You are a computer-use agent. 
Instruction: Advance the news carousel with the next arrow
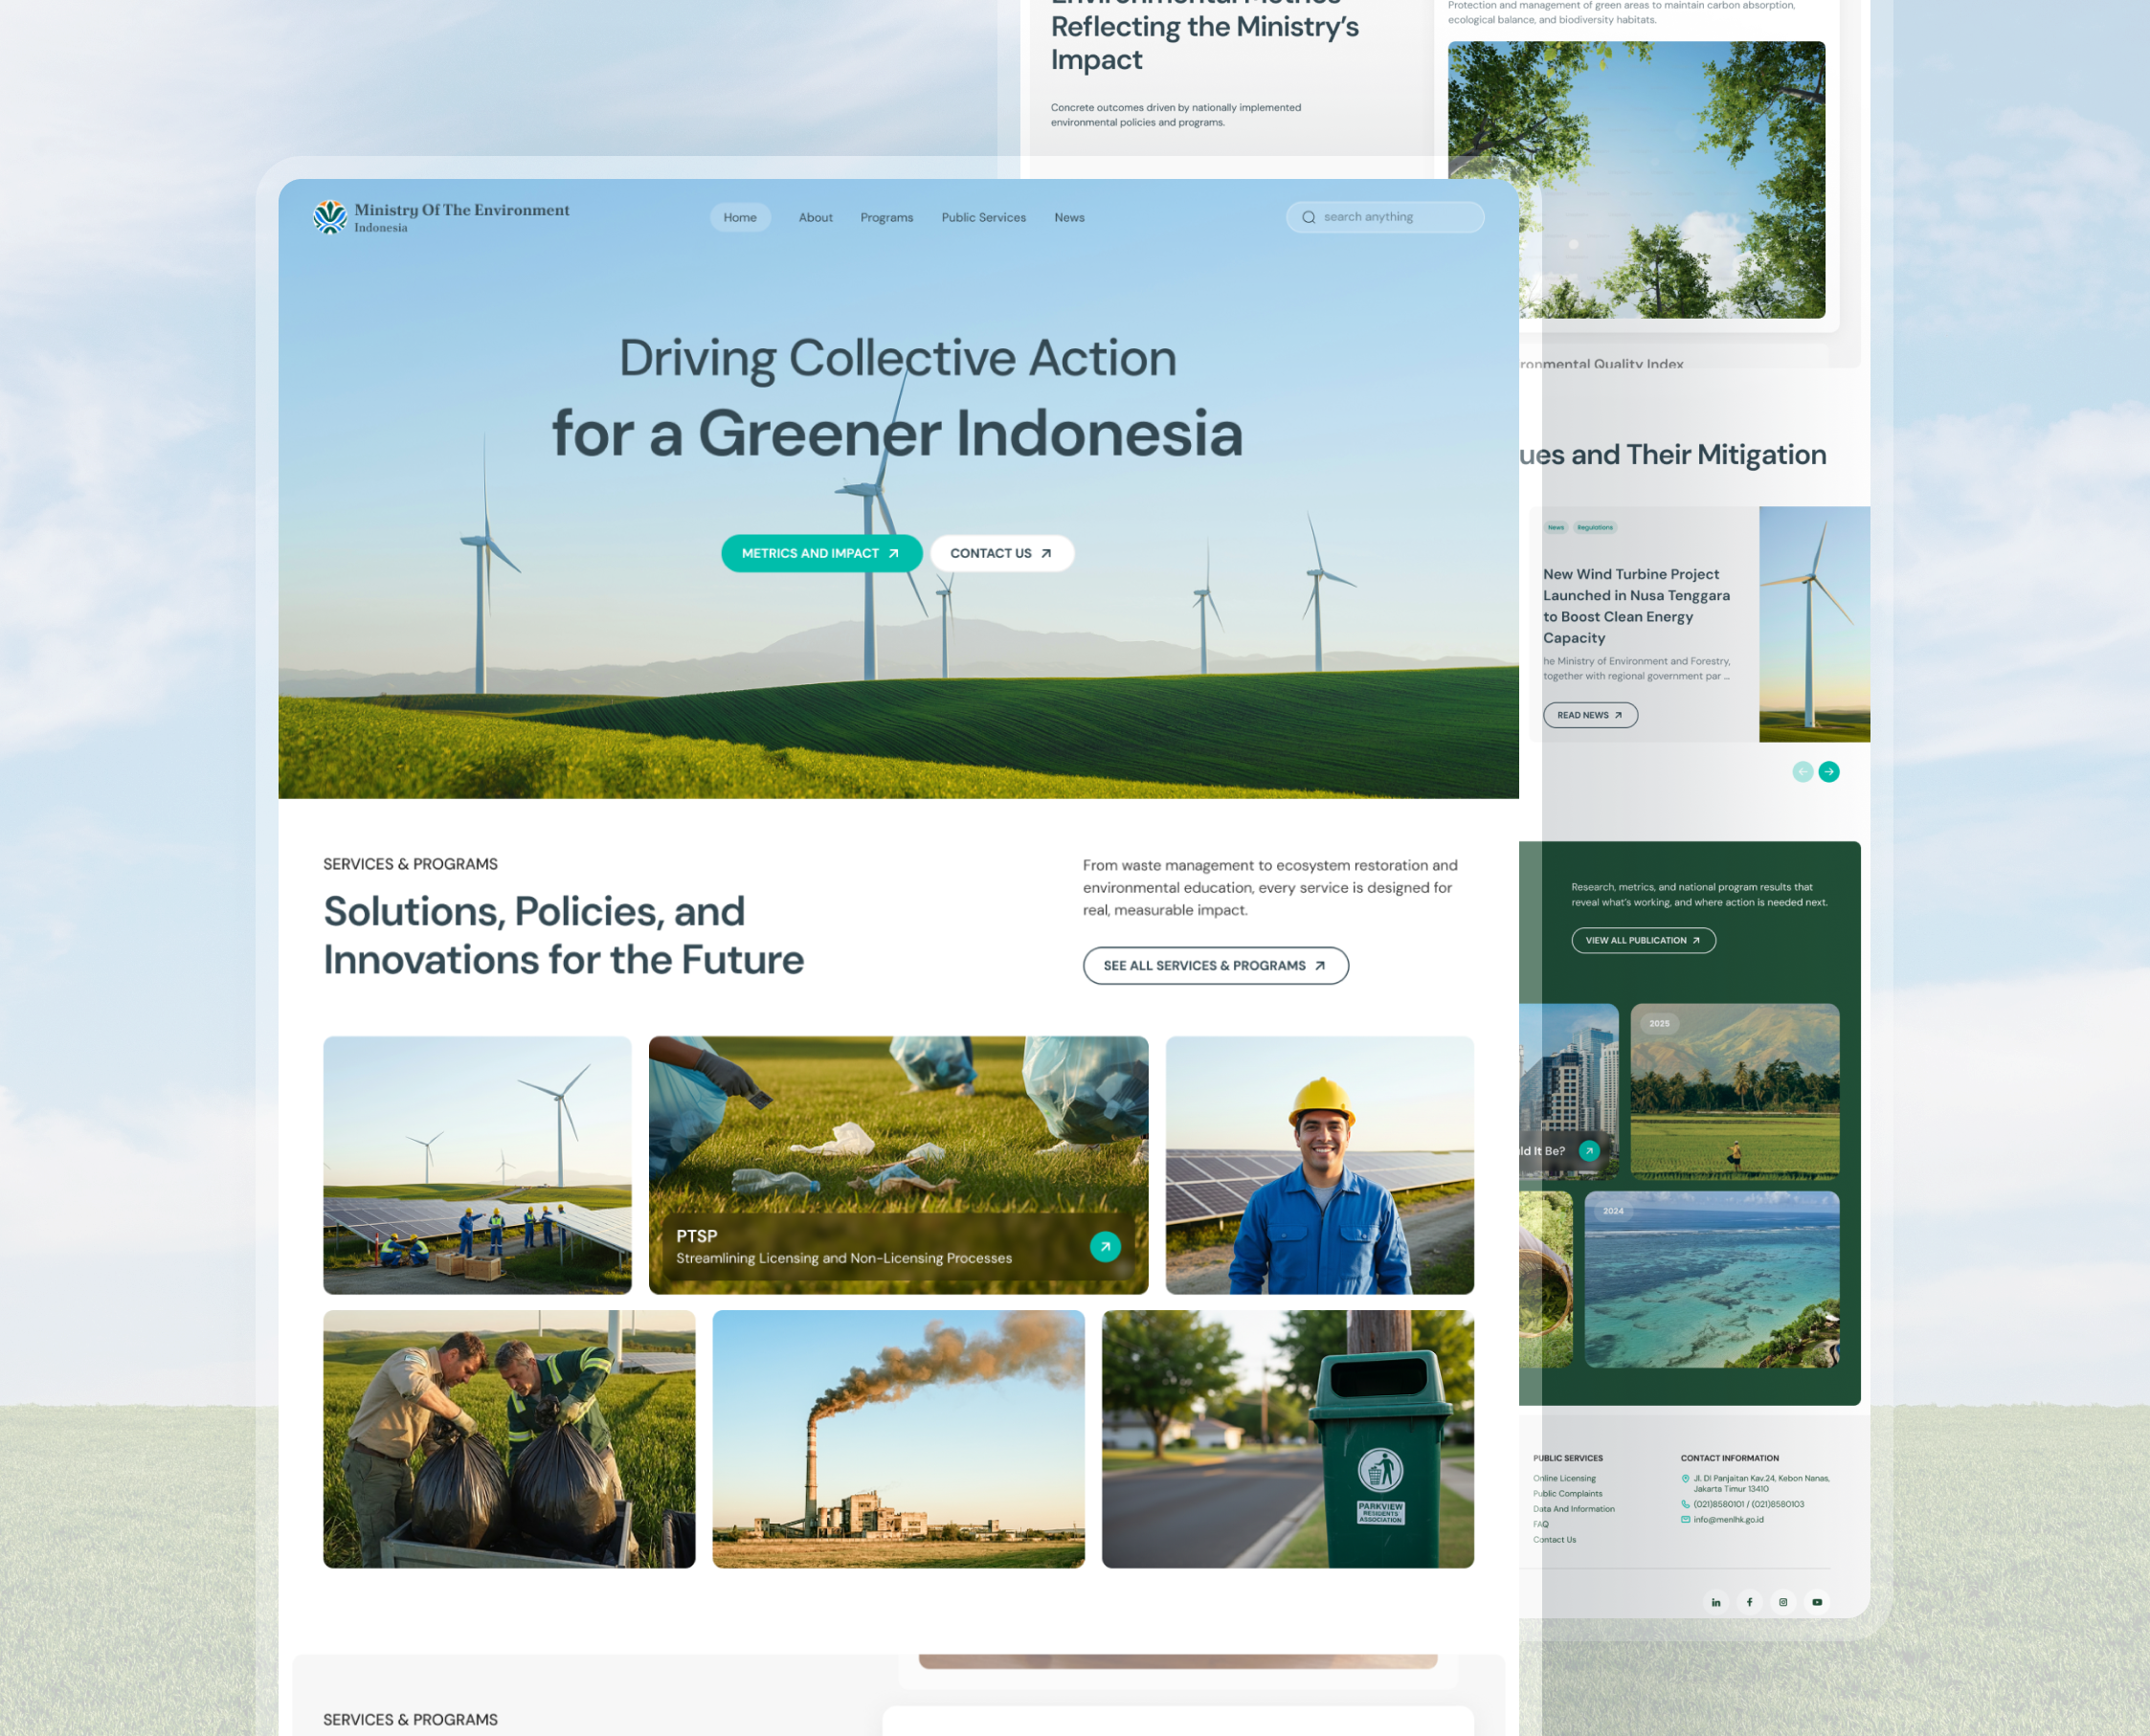(x=1830, y=771)
